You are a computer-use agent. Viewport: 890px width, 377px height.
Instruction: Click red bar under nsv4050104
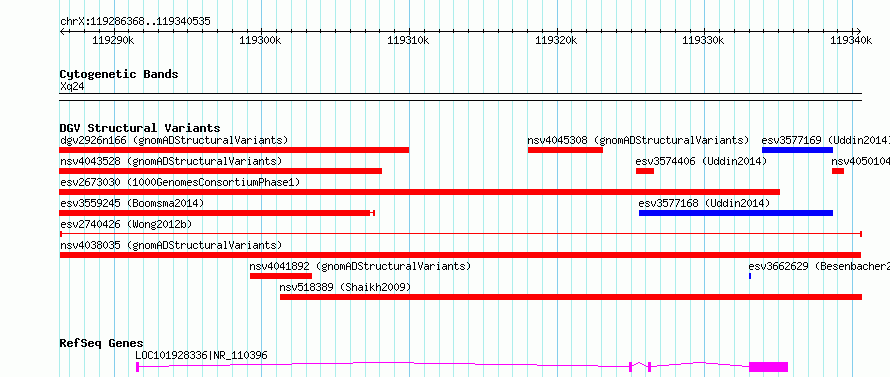pyautogui.click(x=838, y=171)
